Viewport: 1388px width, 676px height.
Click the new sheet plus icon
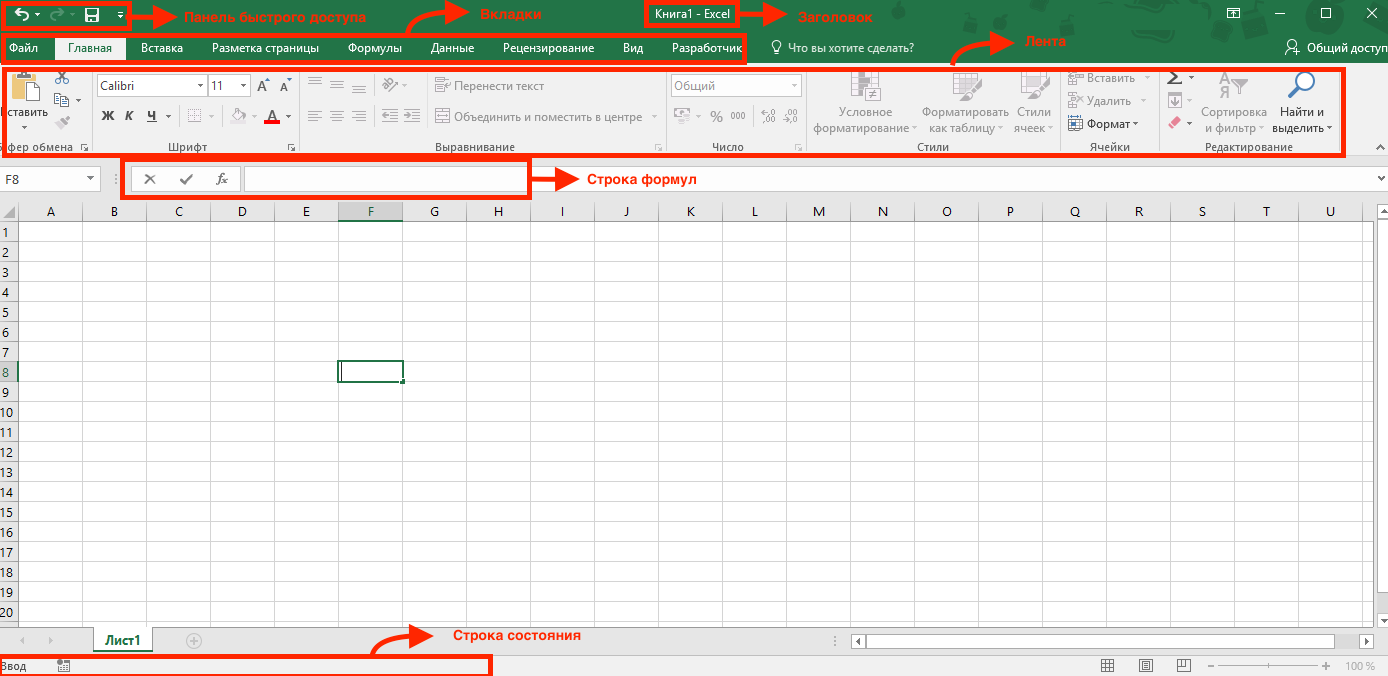[194, 640]
